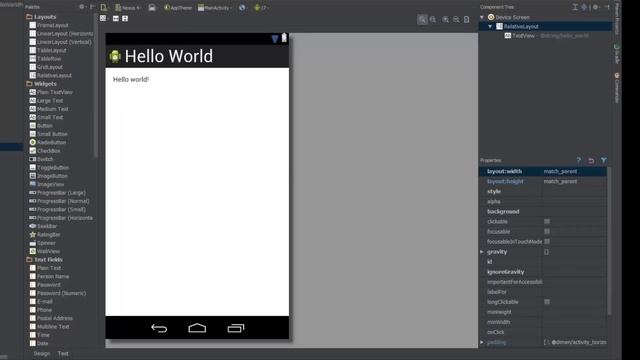Image resolution: width=640 pixels, height=360 pixels.
Task: Toggle the focusable property checkbox
Action: click(x=547, y=231)
